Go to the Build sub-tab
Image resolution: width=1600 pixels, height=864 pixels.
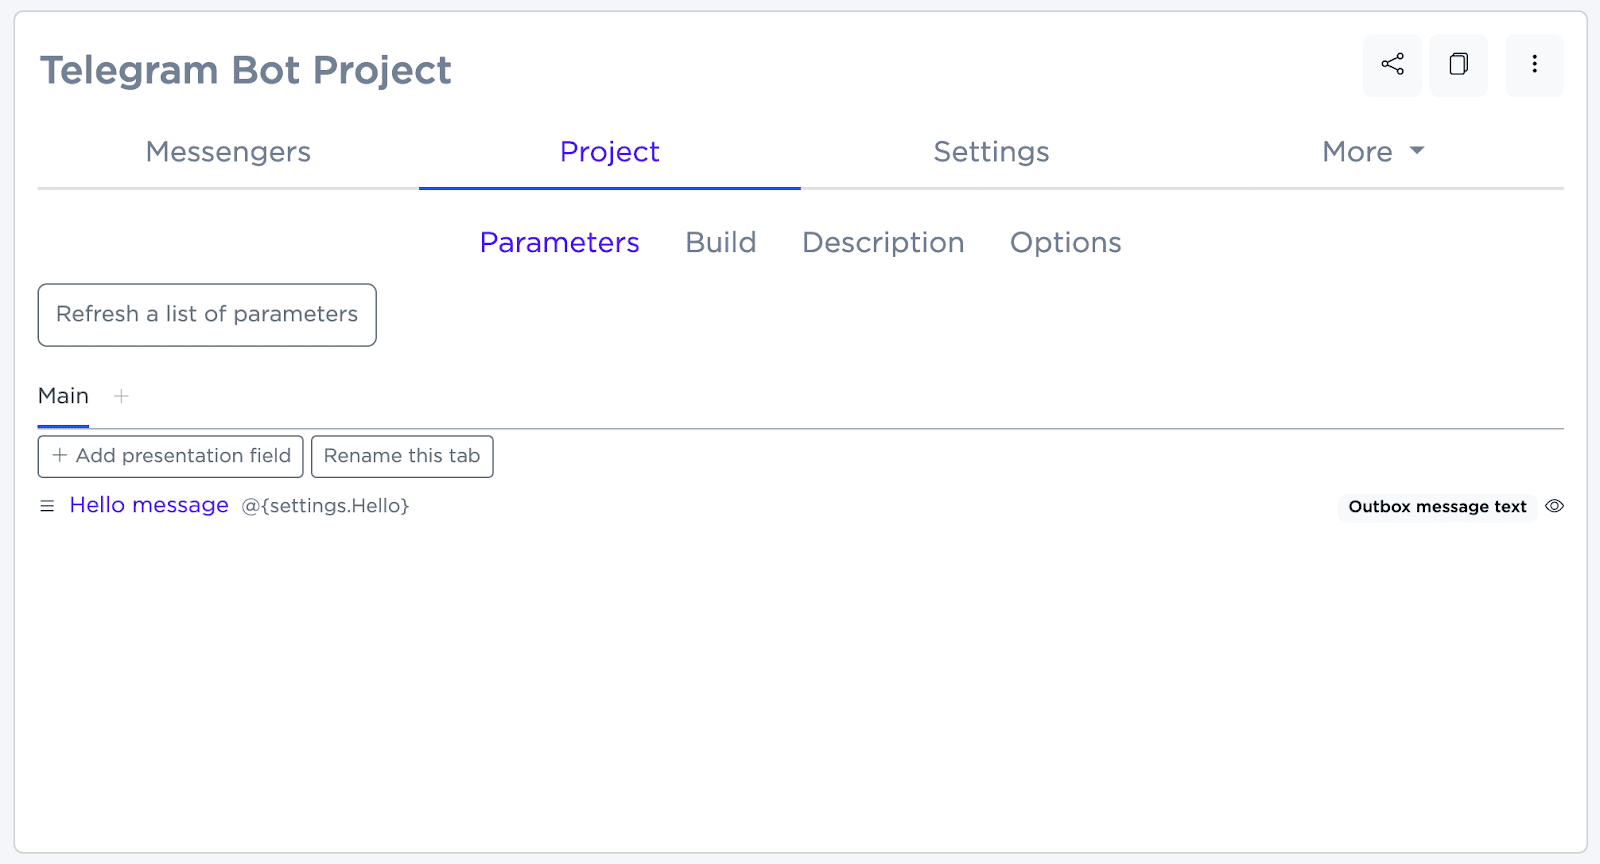pos(720,243)
